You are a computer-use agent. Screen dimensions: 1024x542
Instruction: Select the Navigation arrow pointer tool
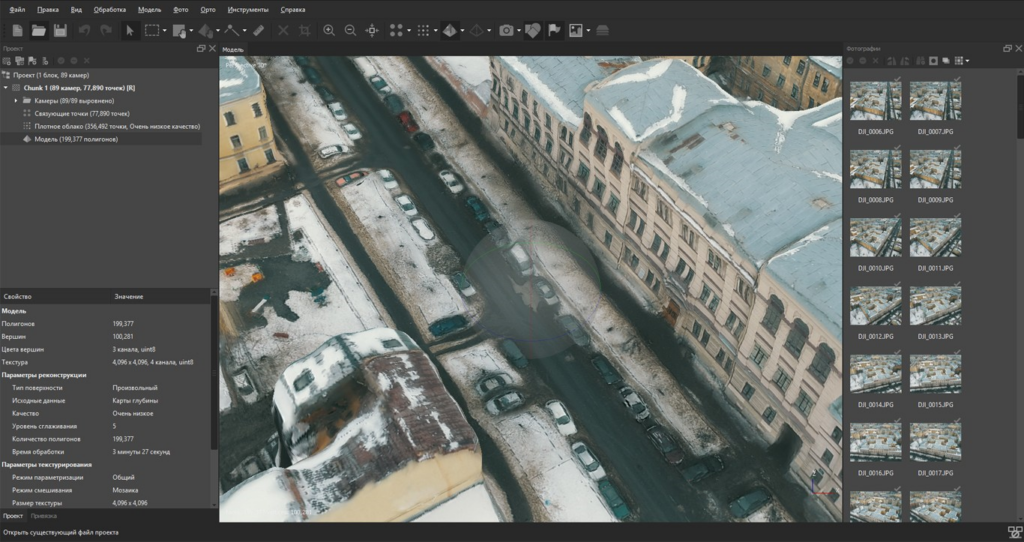[x=129, y=30]
